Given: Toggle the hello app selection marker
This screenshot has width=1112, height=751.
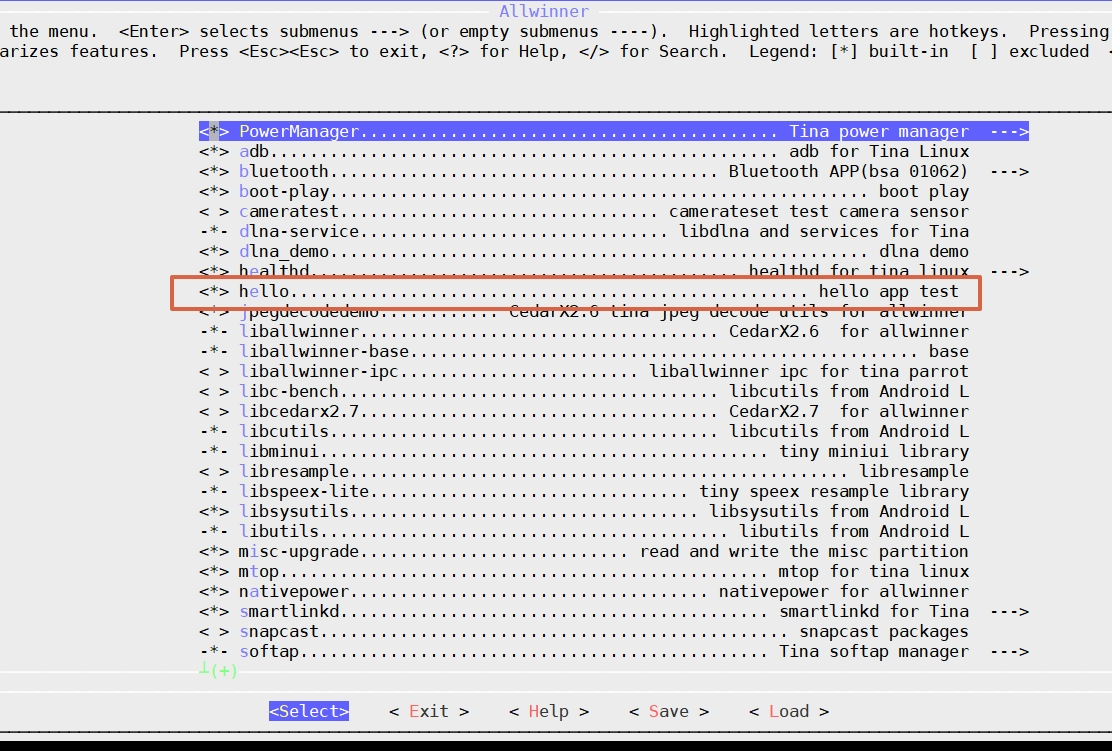Looking at the screenshot, I should click(213, 291).
